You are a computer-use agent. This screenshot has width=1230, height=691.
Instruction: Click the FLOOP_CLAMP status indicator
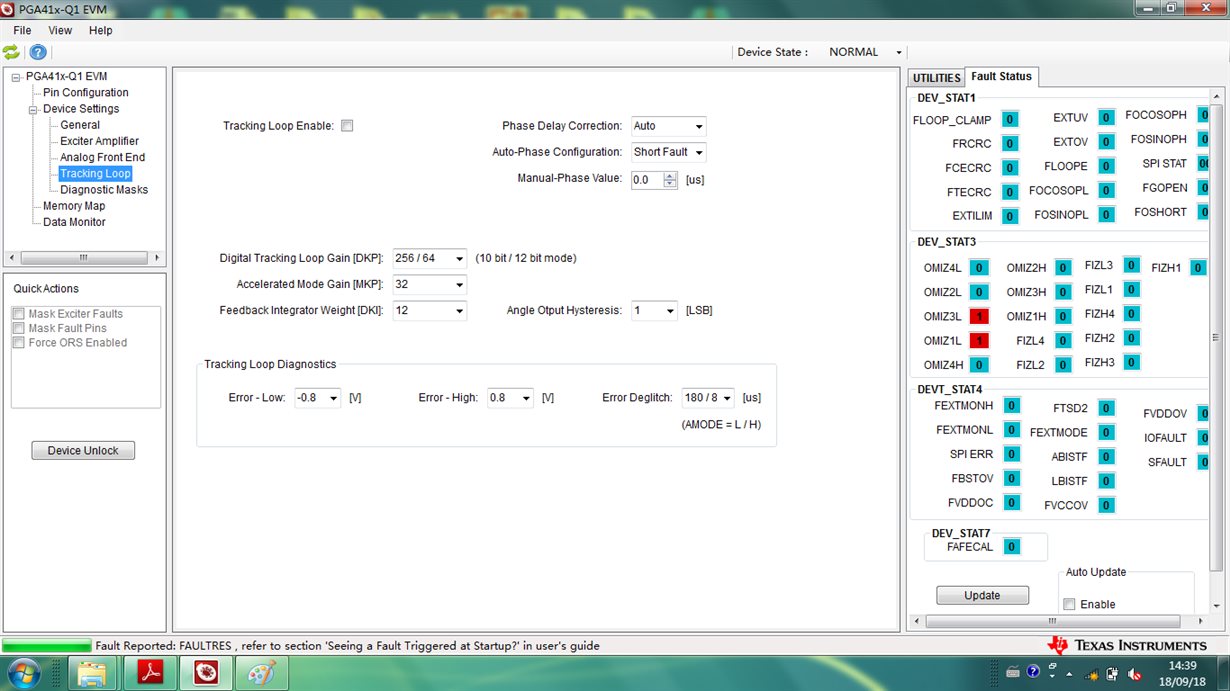[1010, 120]
